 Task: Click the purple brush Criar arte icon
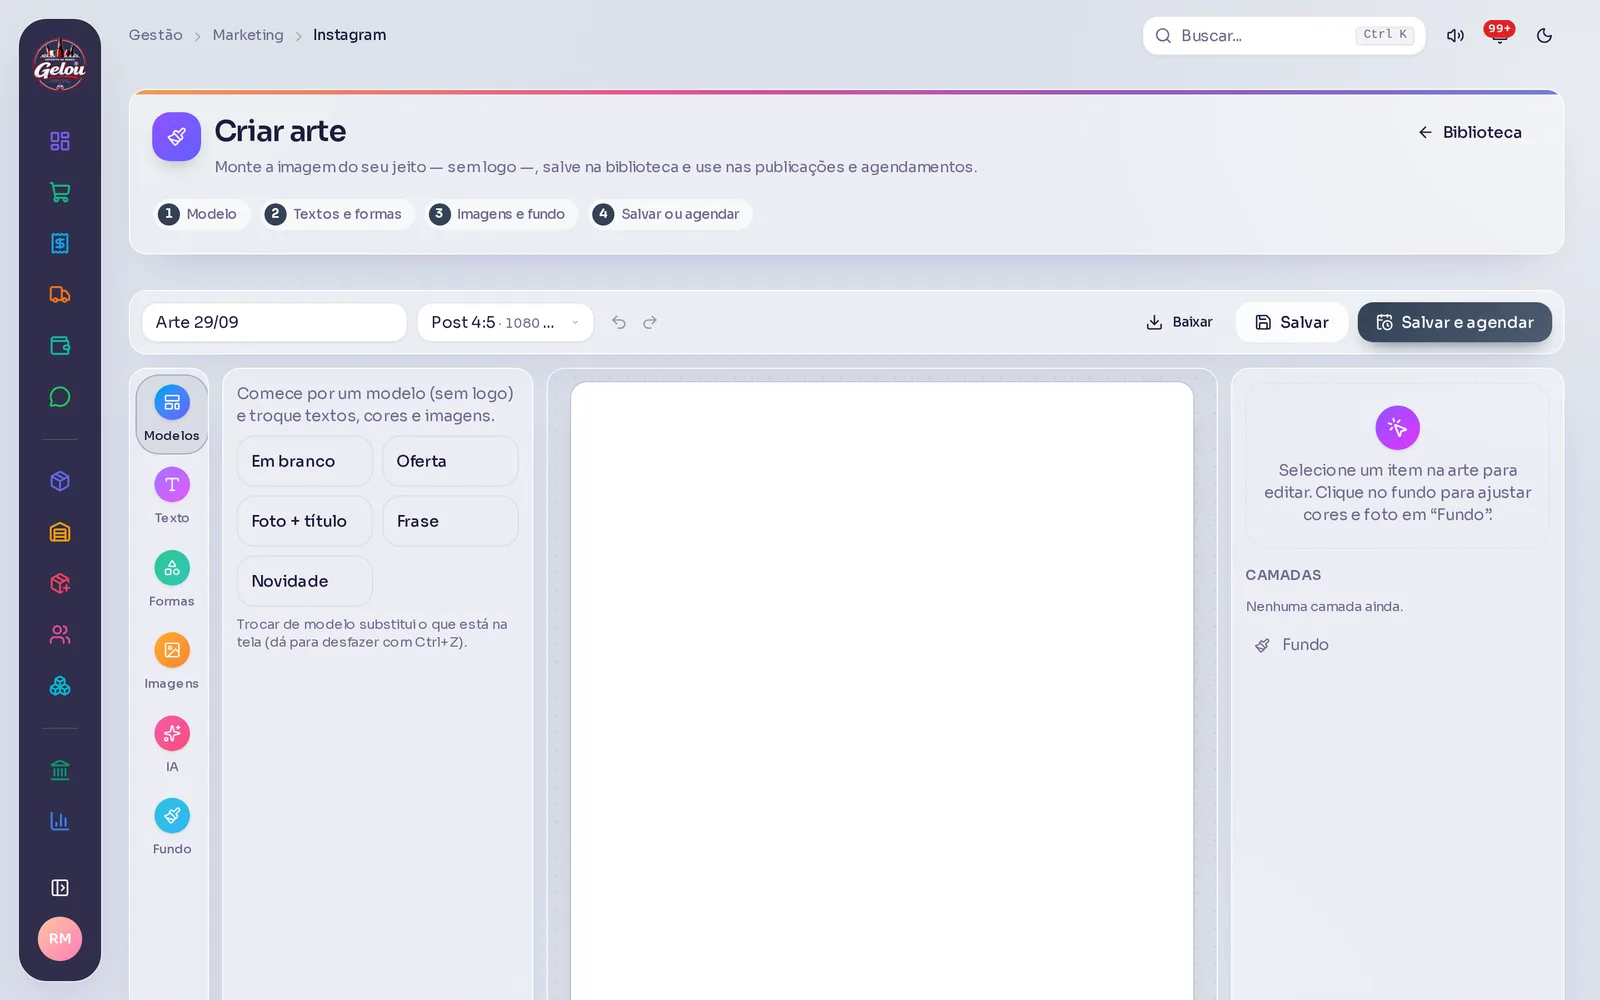(177, 137)
